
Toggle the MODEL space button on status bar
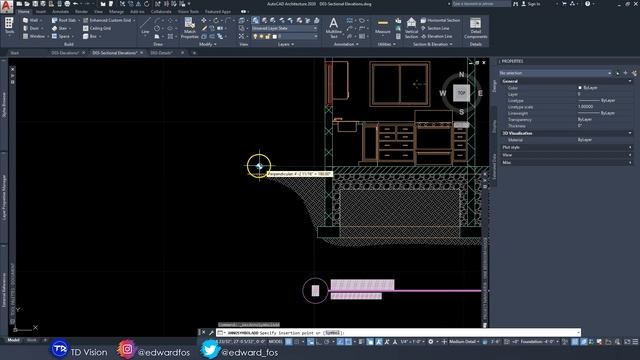tap(275, 342)
